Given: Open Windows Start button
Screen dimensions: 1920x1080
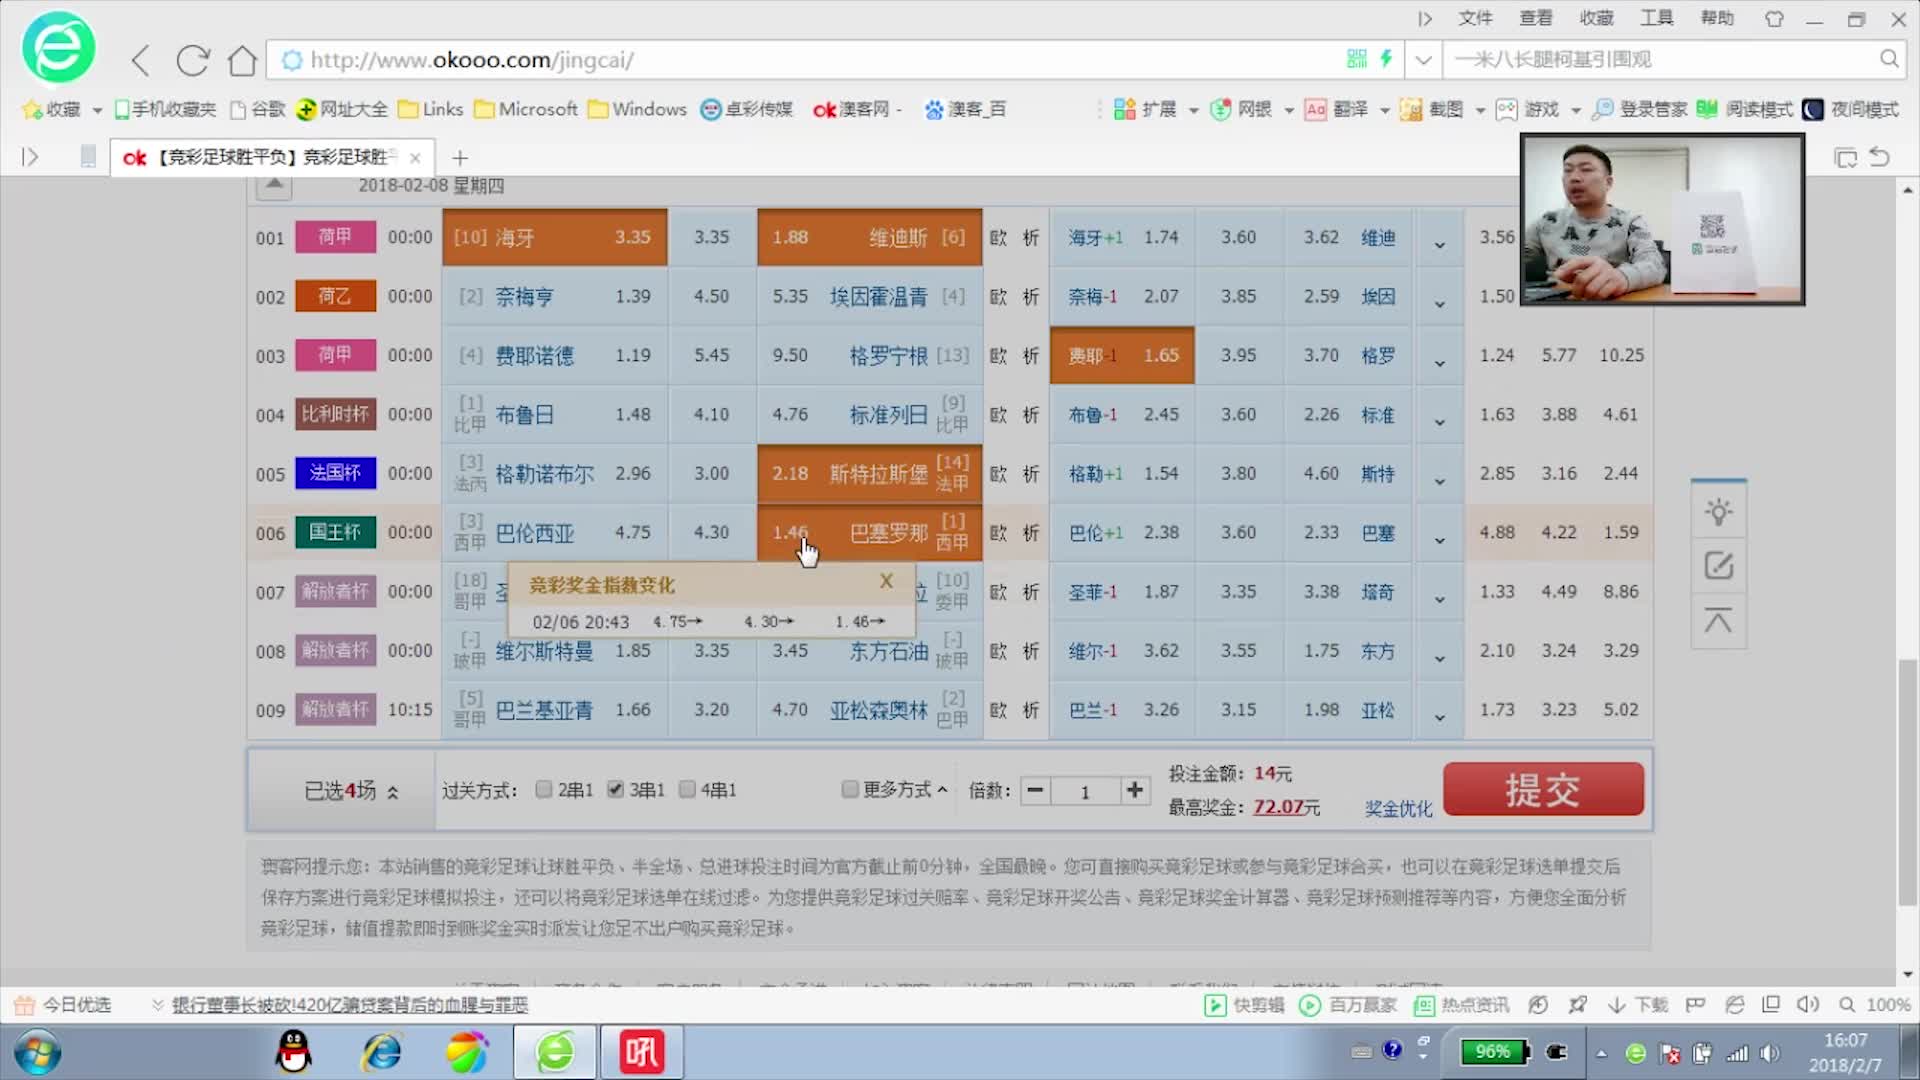Looking at the screenshot, I should [x=38, y=1053].
